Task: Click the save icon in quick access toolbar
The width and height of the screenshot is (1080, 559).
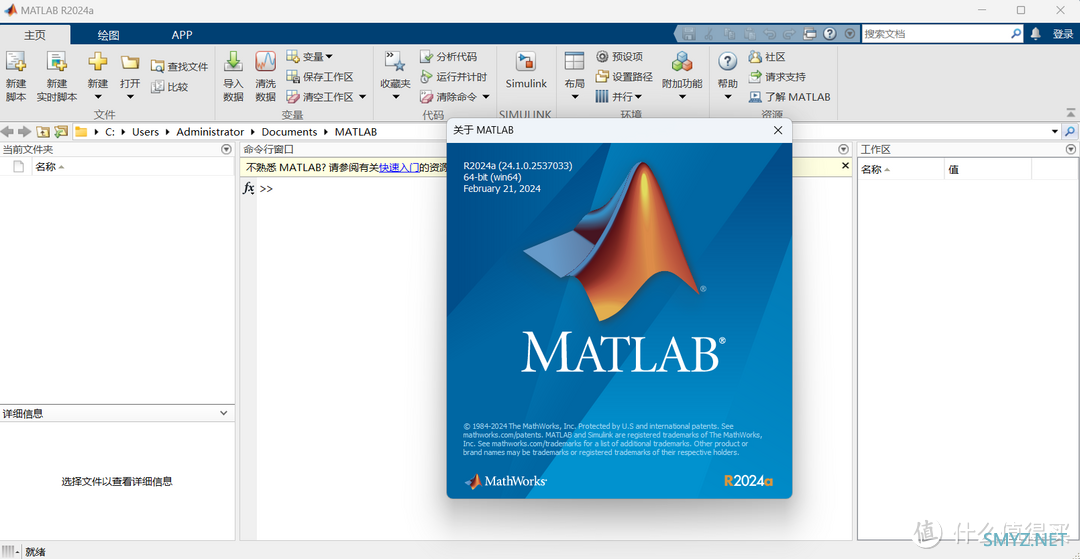Action: (689, 33)
